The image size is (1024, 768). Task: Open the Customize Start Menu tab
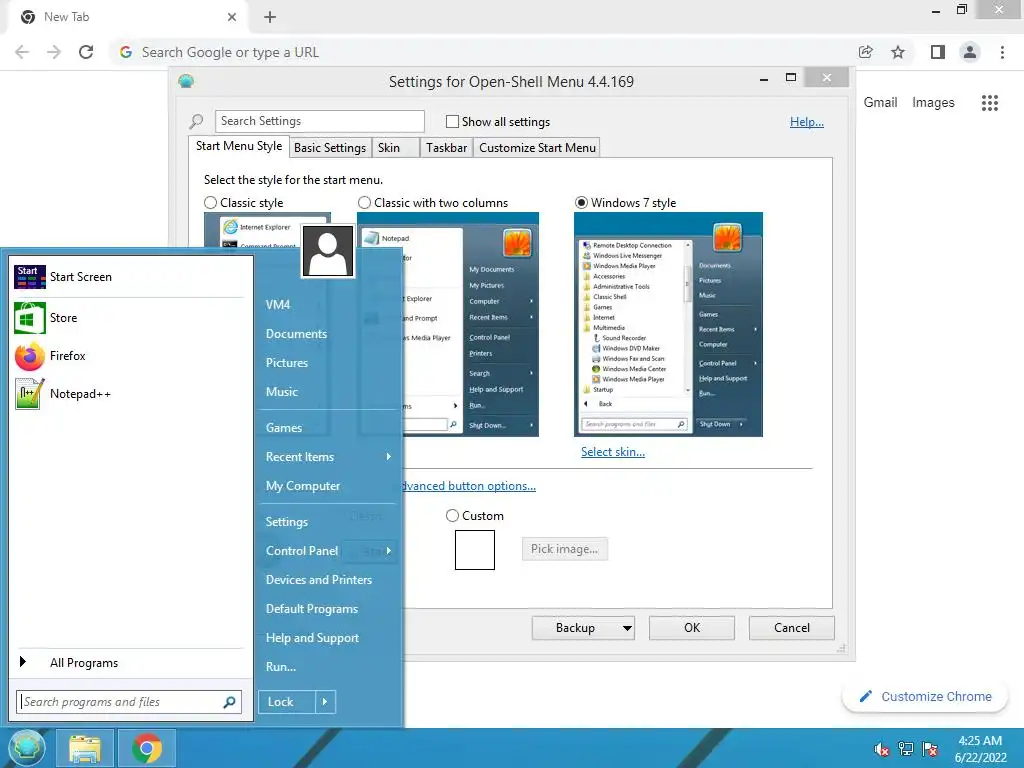[x=537, y=148]
